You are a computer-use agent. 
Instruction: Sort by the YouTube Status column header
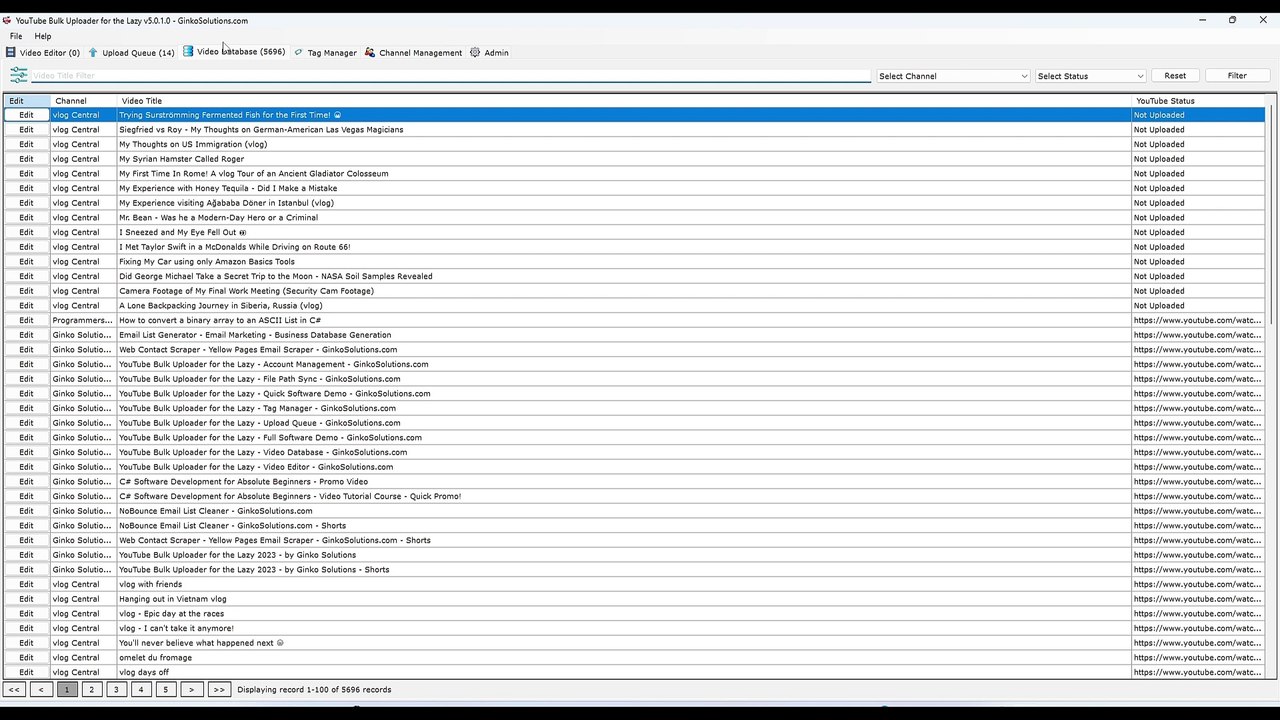coord(1198,101)
